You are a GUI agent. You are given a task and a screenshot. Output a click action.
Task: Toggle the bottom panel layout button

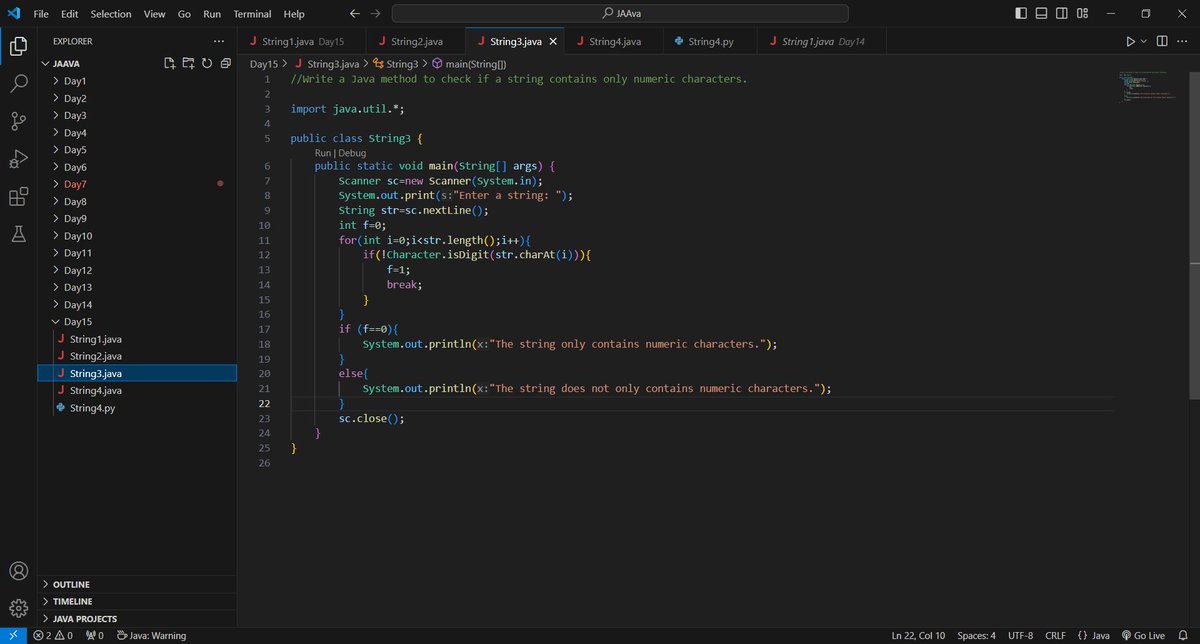(x=1041, y=14)
